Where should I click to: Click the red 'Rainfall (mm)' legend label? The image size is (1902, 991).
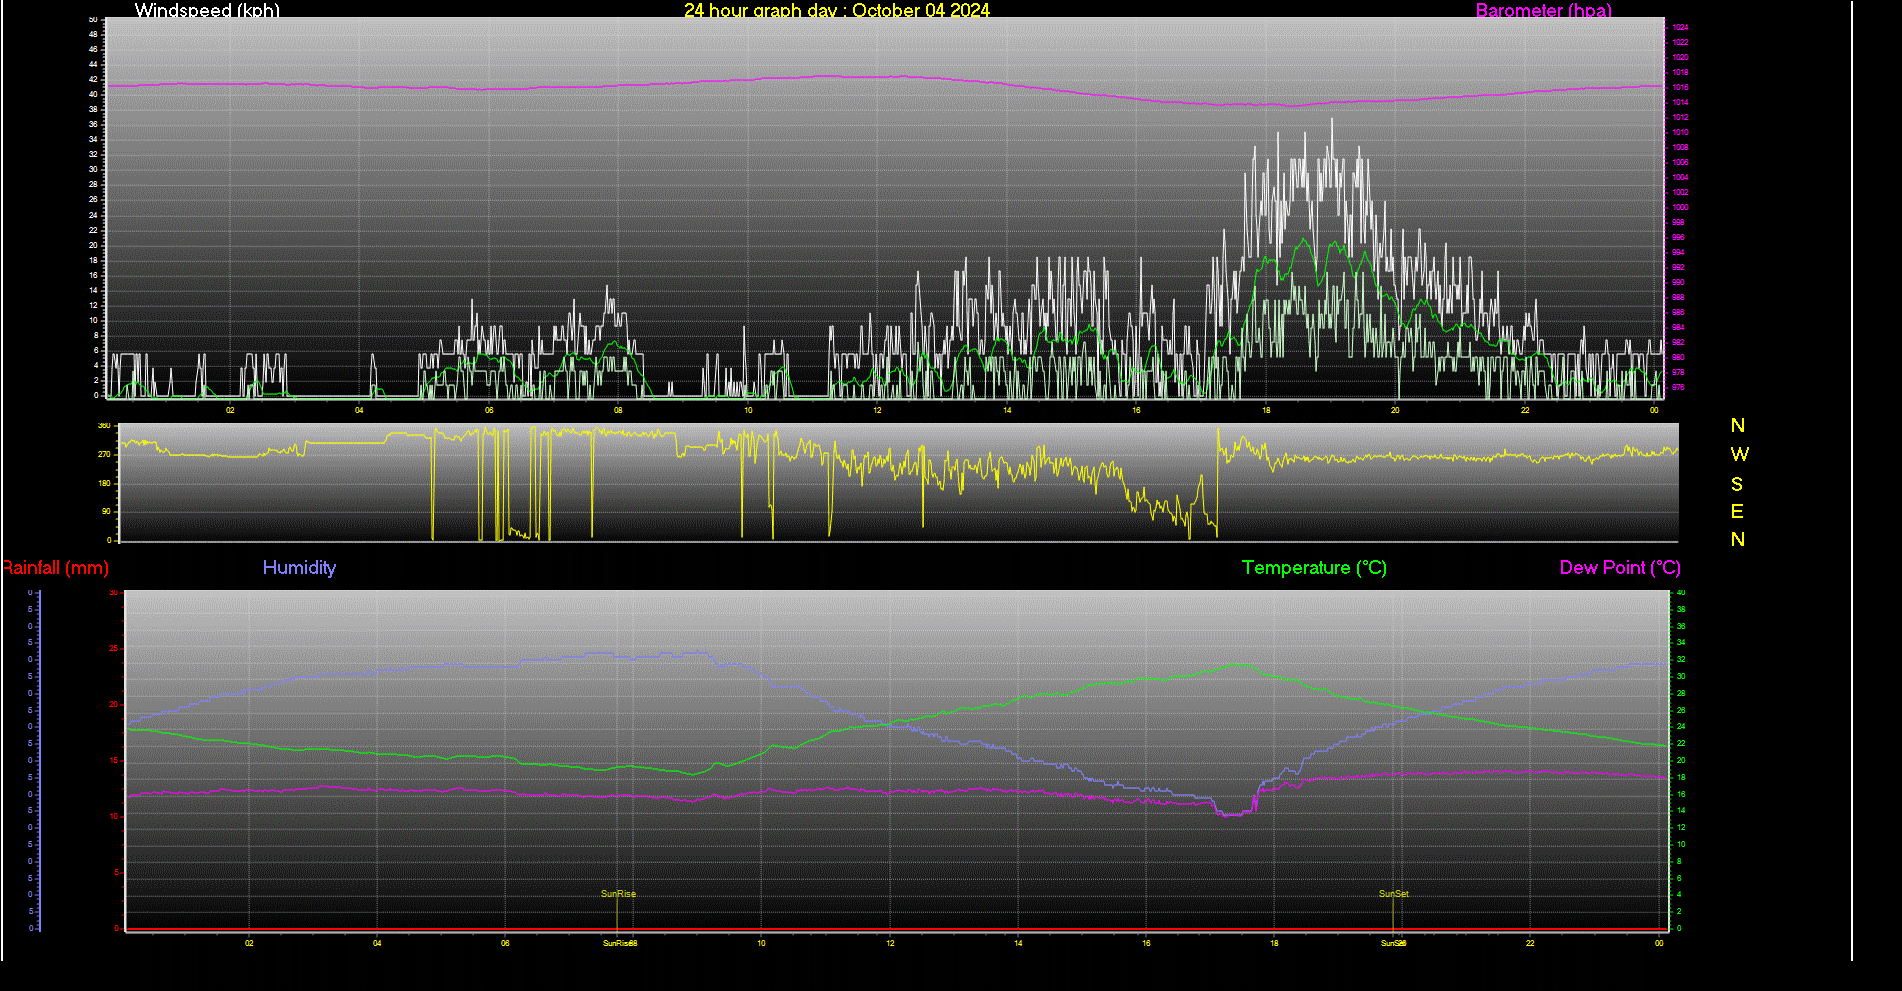[x=55, y=568]
